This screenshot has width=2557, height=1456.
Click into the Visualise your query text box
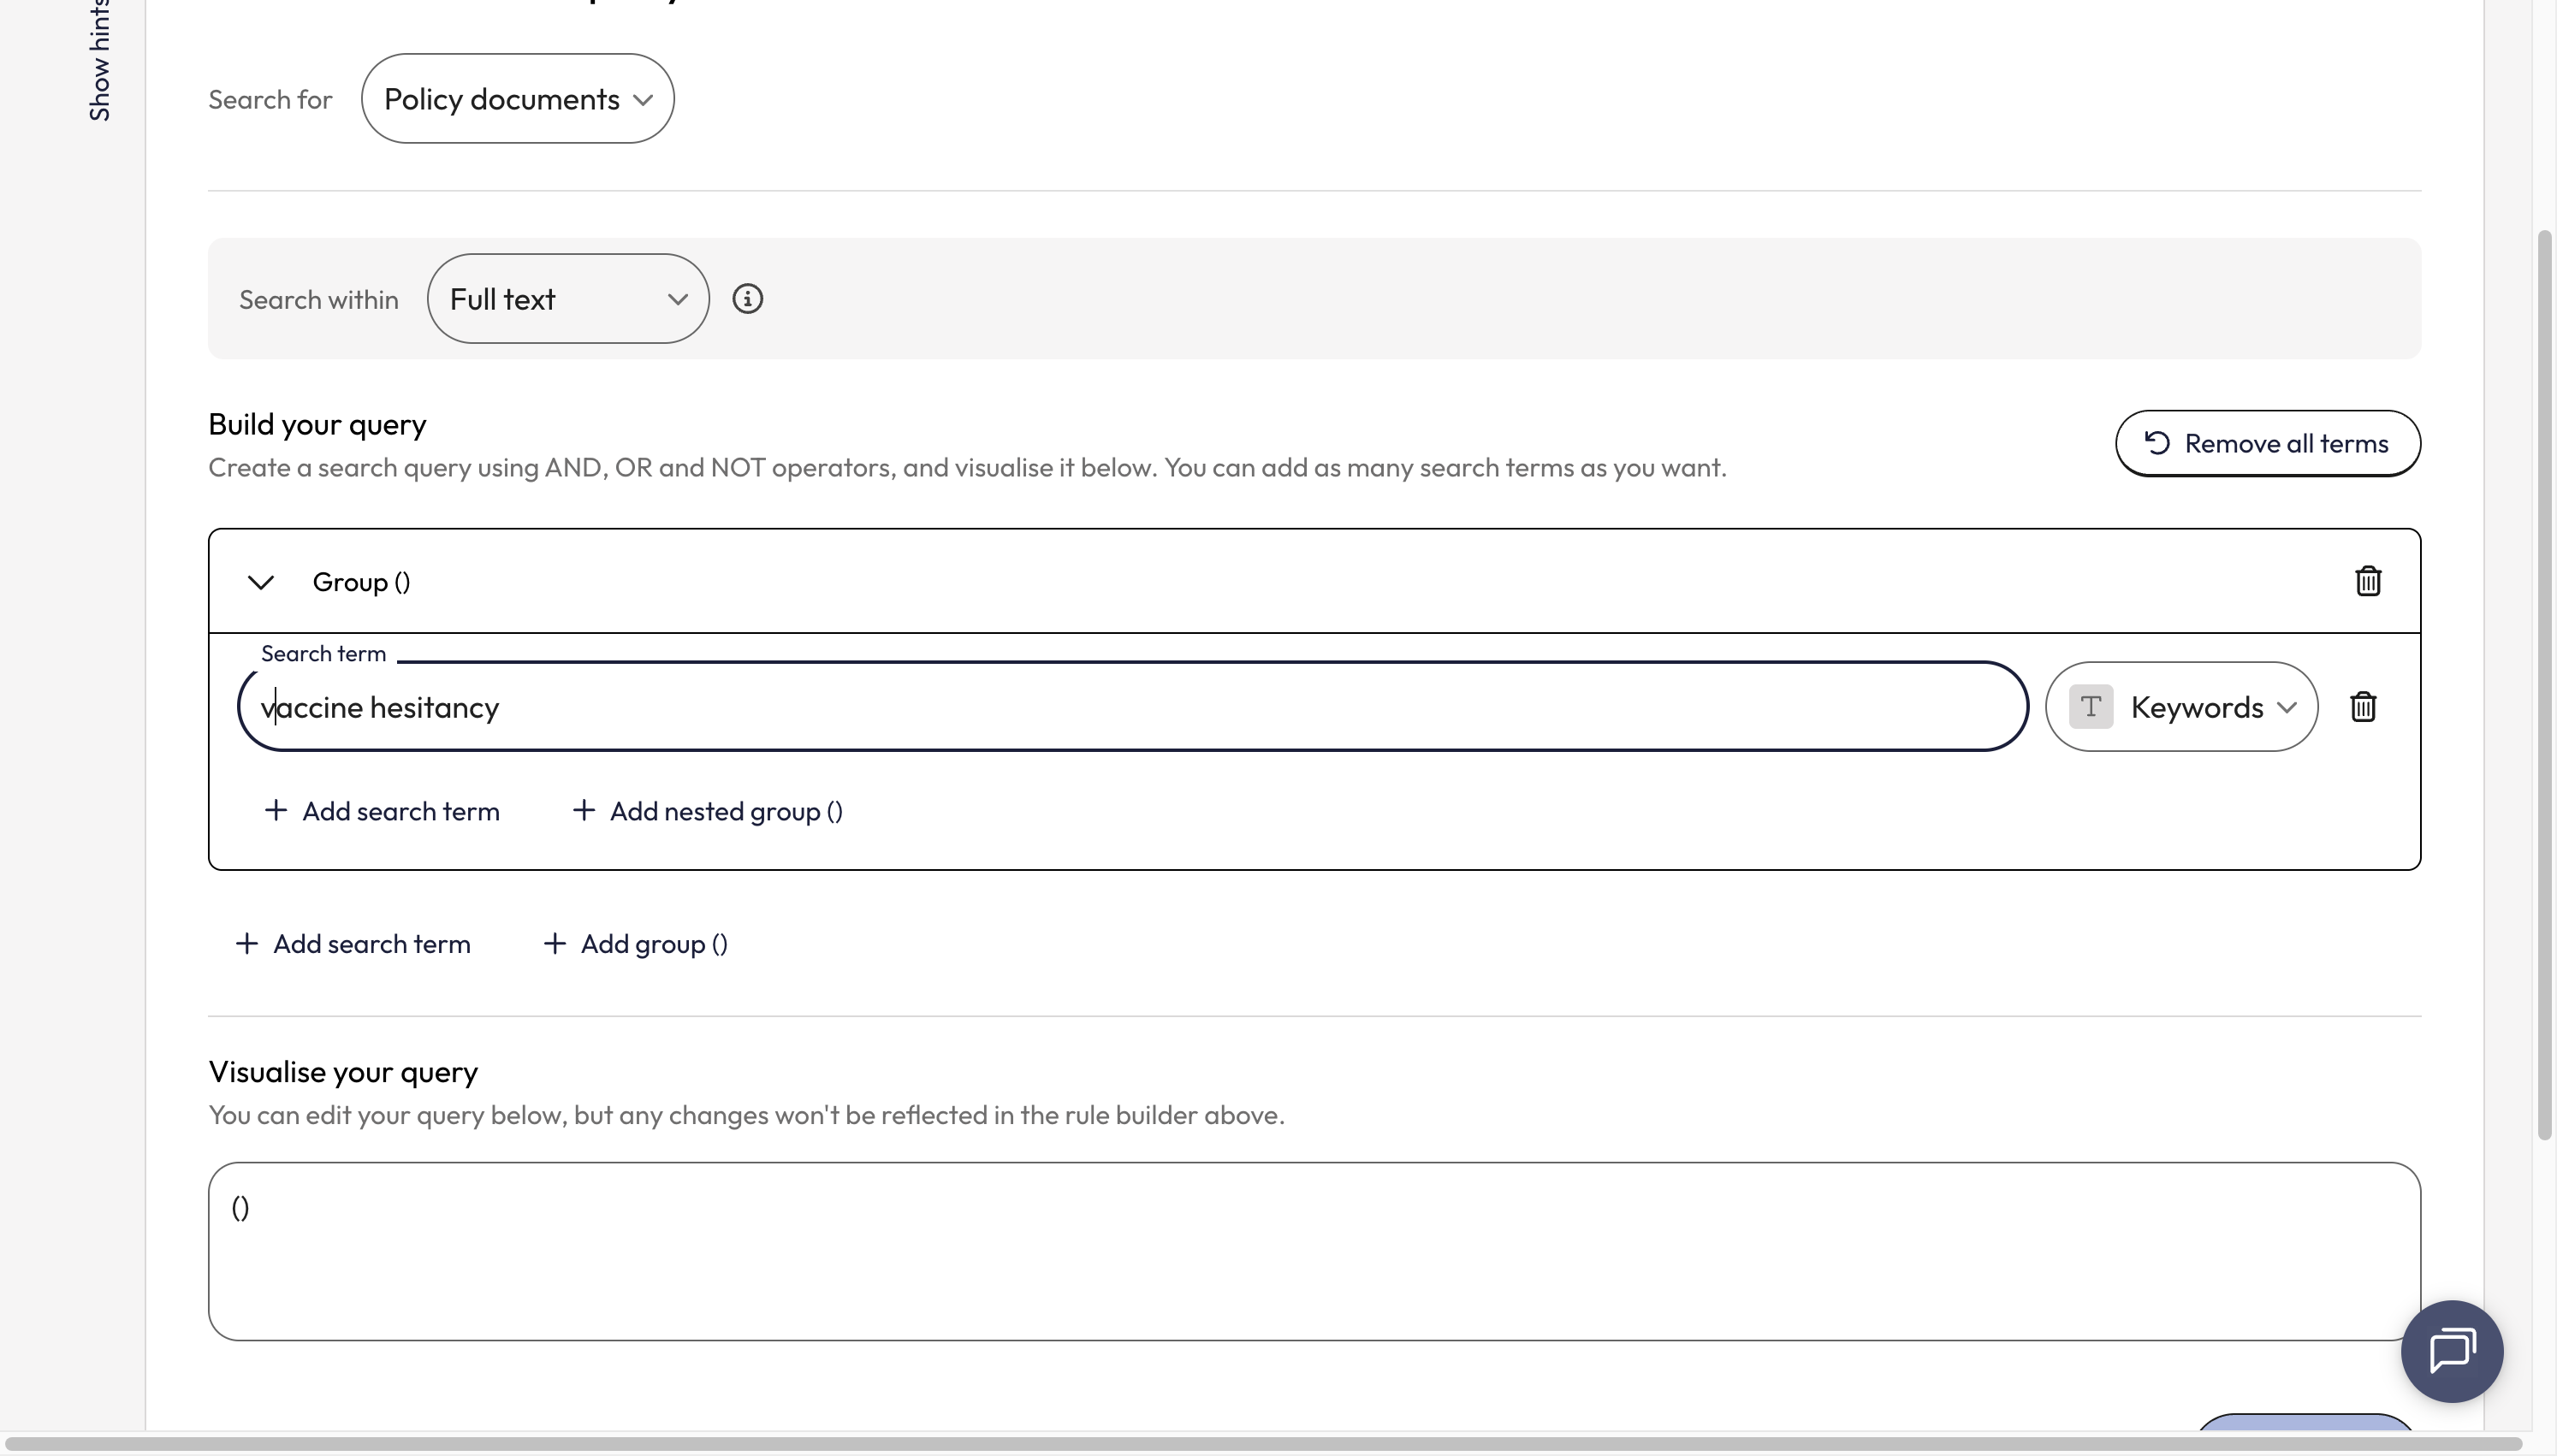point(1314,1251)
